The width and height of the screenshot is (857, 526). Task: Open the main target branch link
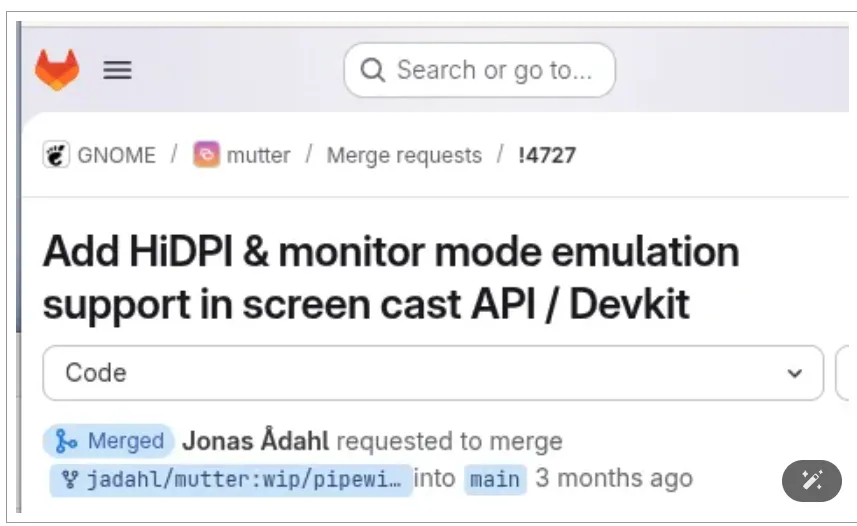(495, 479)
